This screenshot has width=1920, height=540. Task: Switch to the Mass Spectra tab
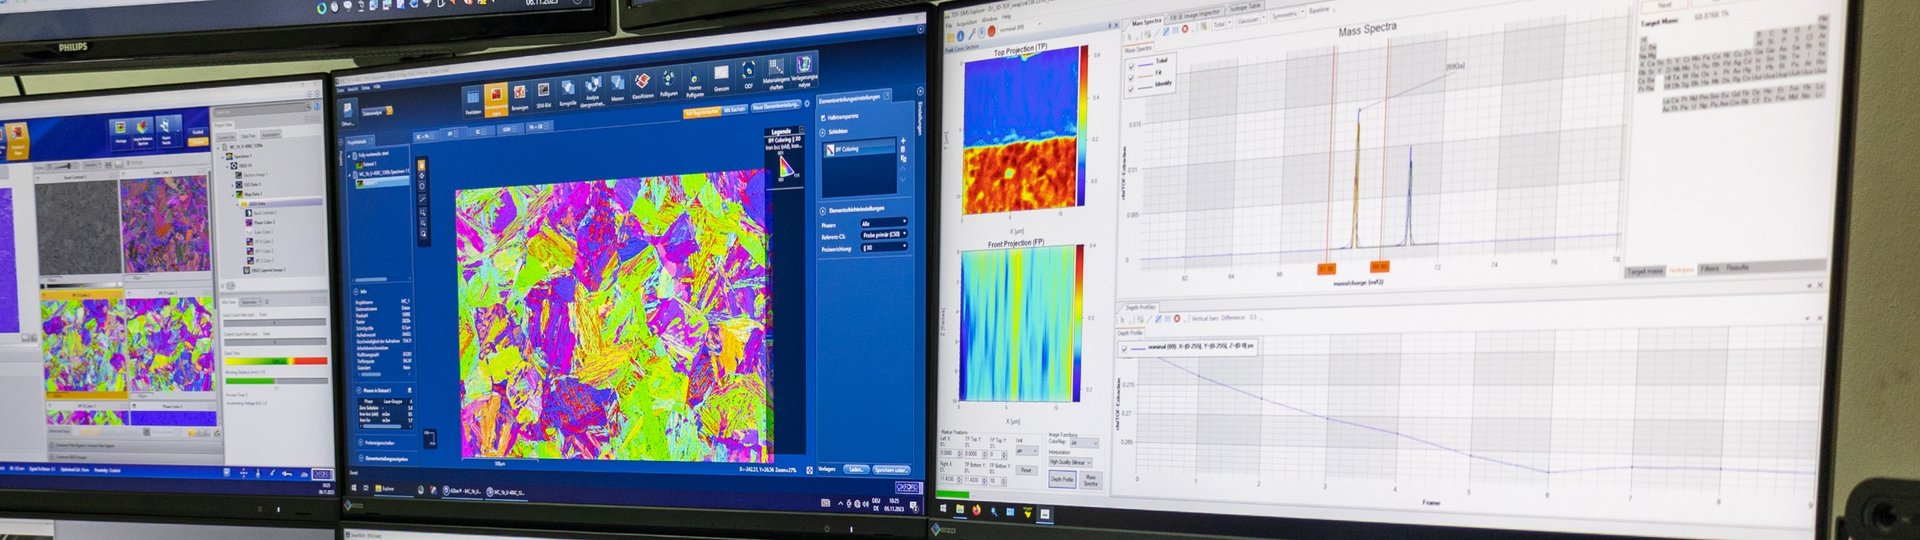click(1146, 22)
